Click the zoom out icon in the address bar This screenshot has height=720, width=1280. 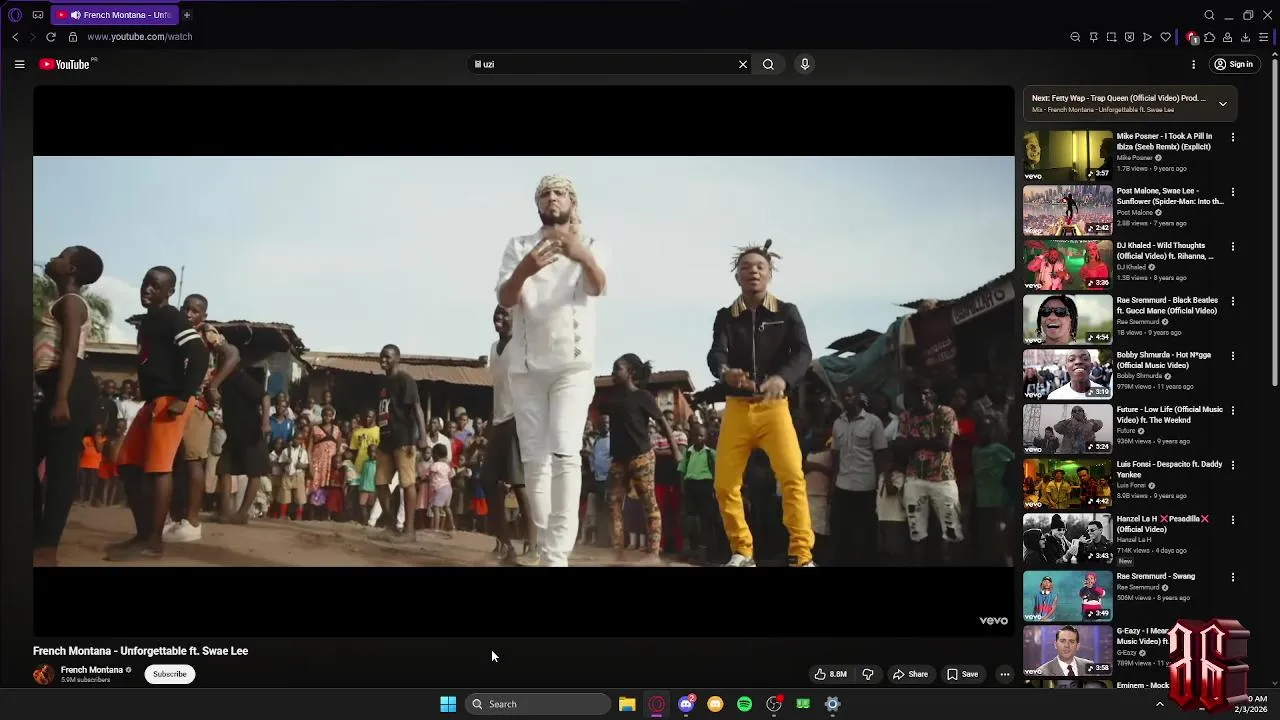[1075, 37]
